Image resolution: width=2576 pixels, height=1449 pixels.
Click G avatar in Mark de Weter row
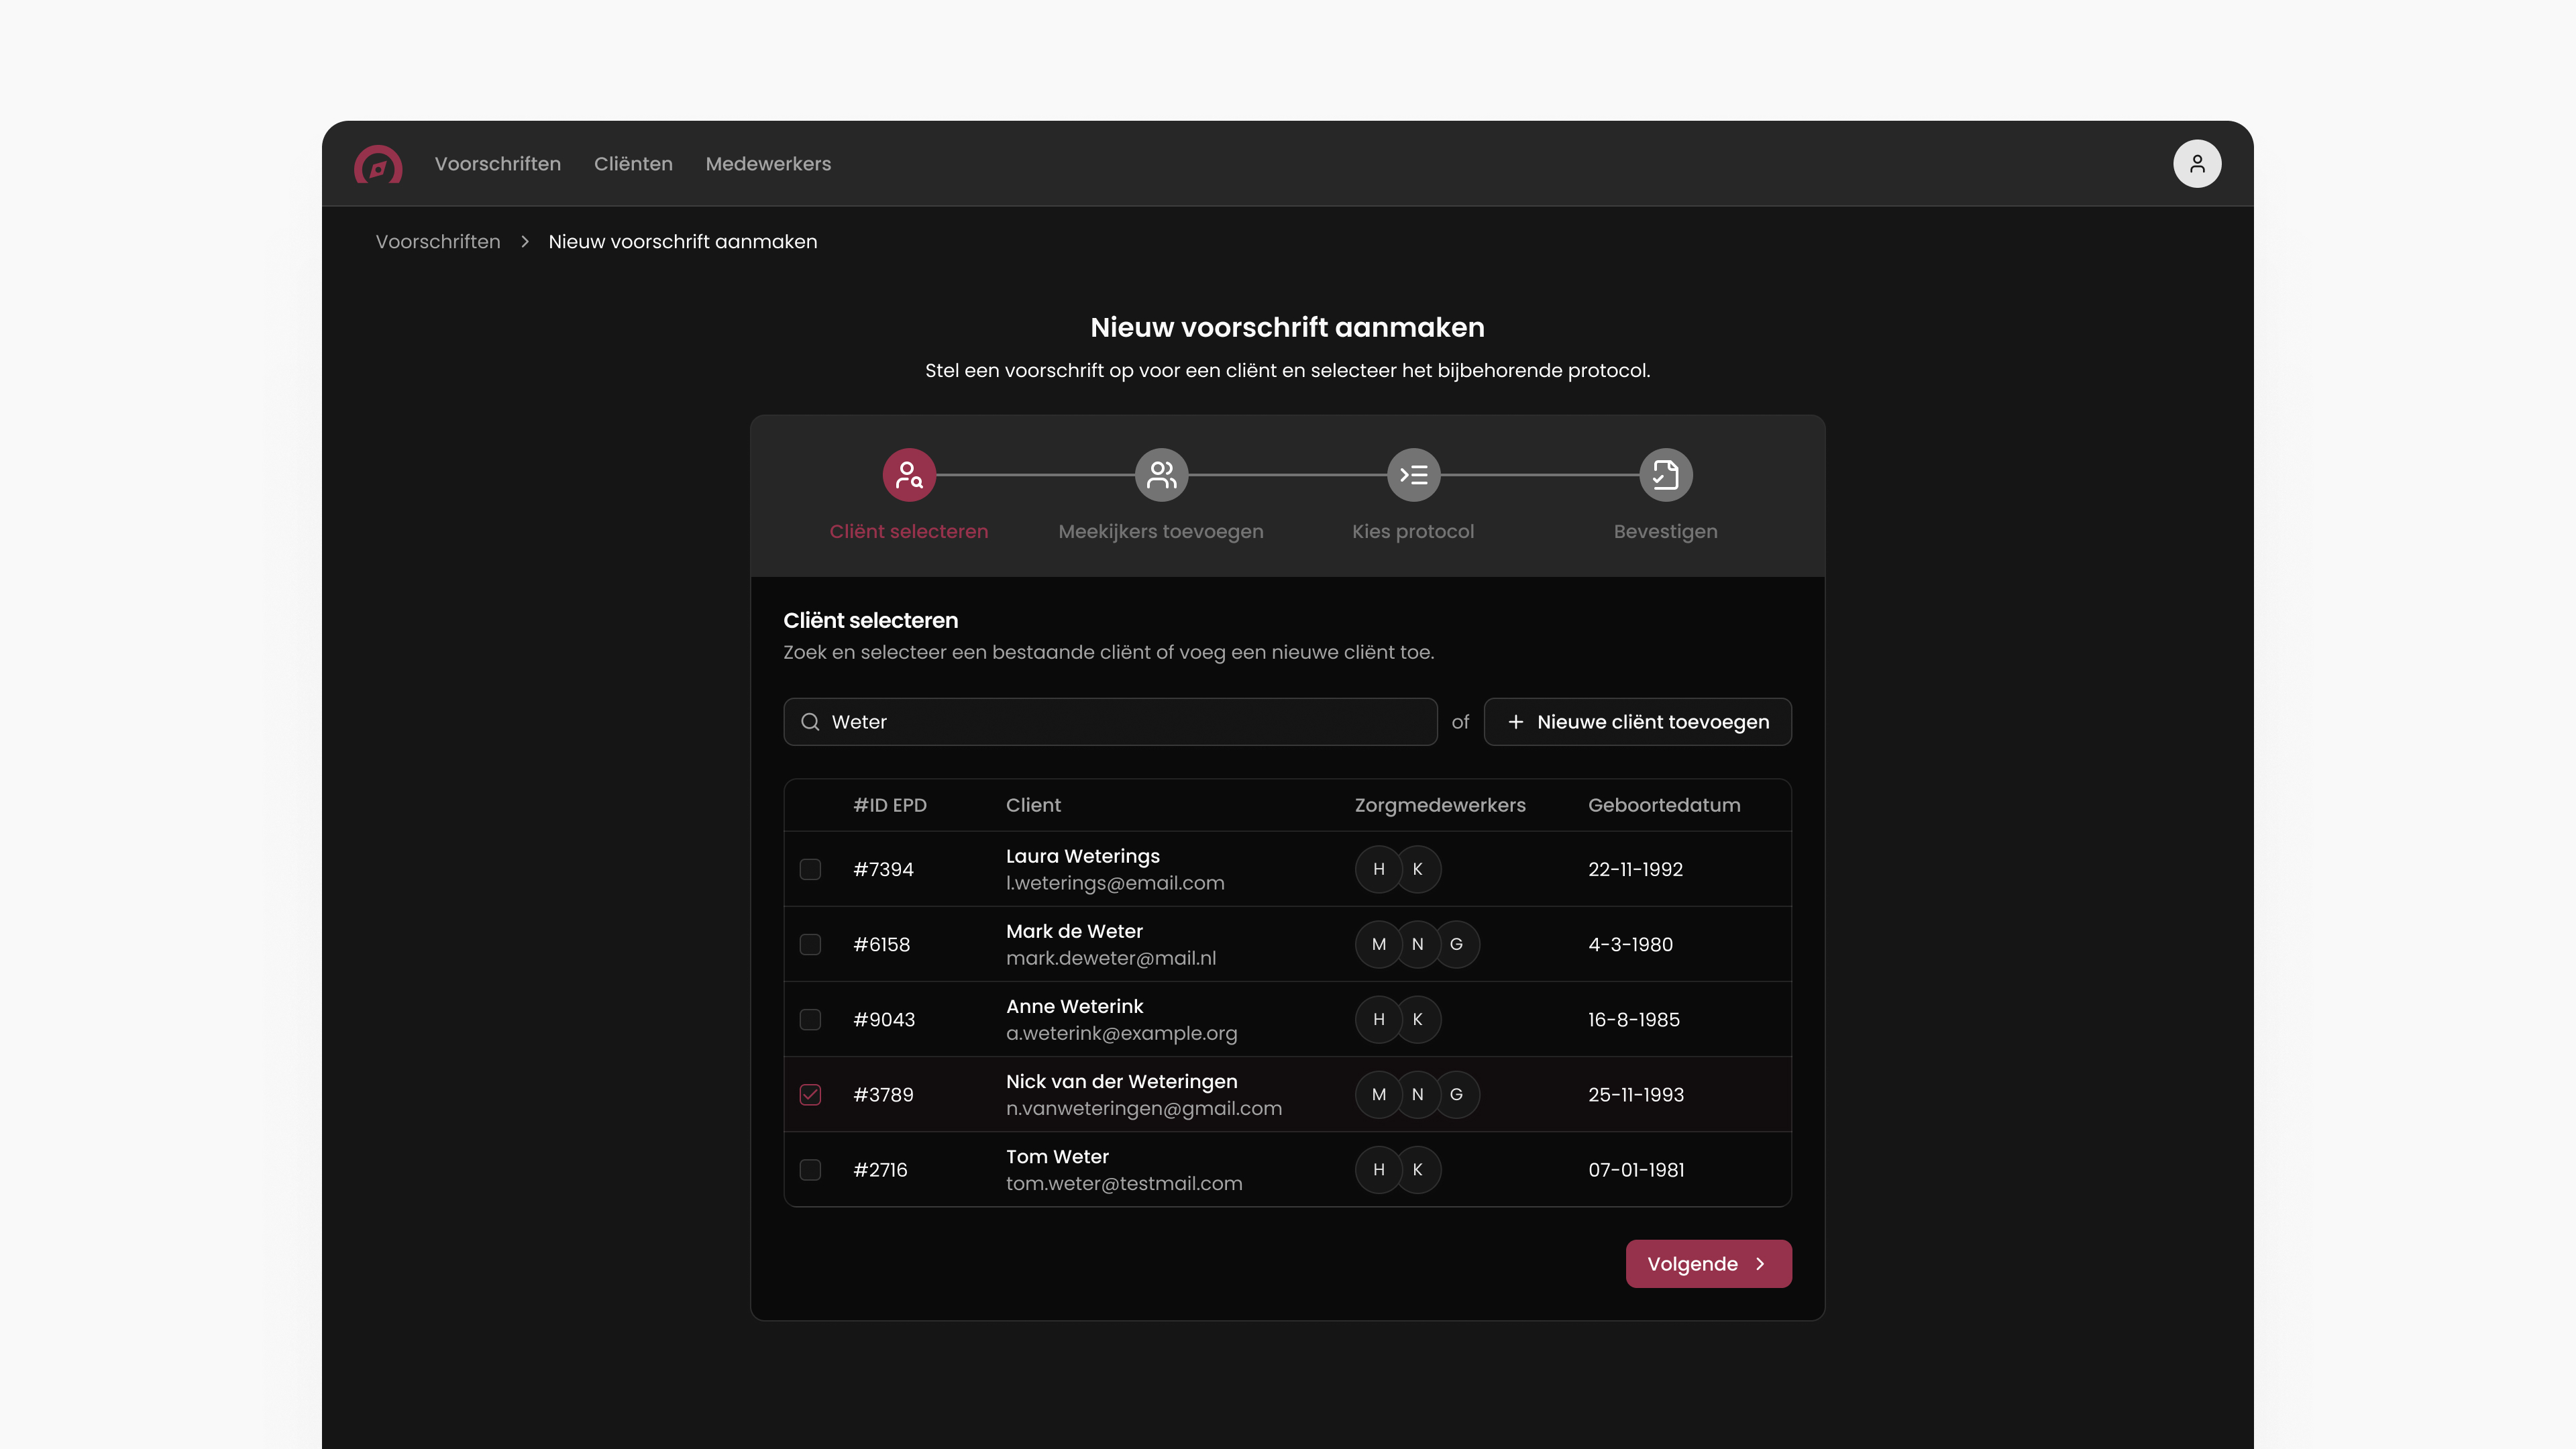click(x=1456, y=944)
